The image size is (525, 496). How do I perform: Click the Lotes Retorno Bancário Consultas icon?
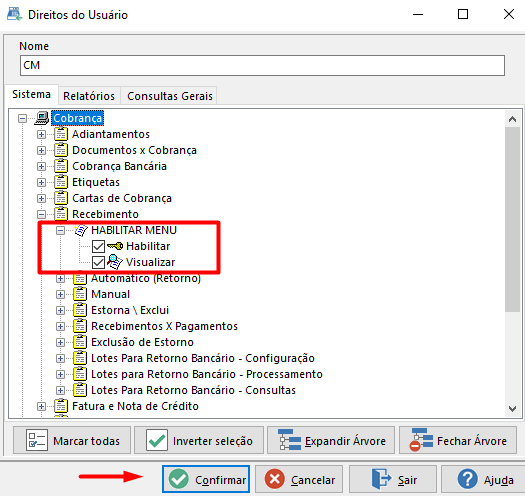tap(80, 390)
